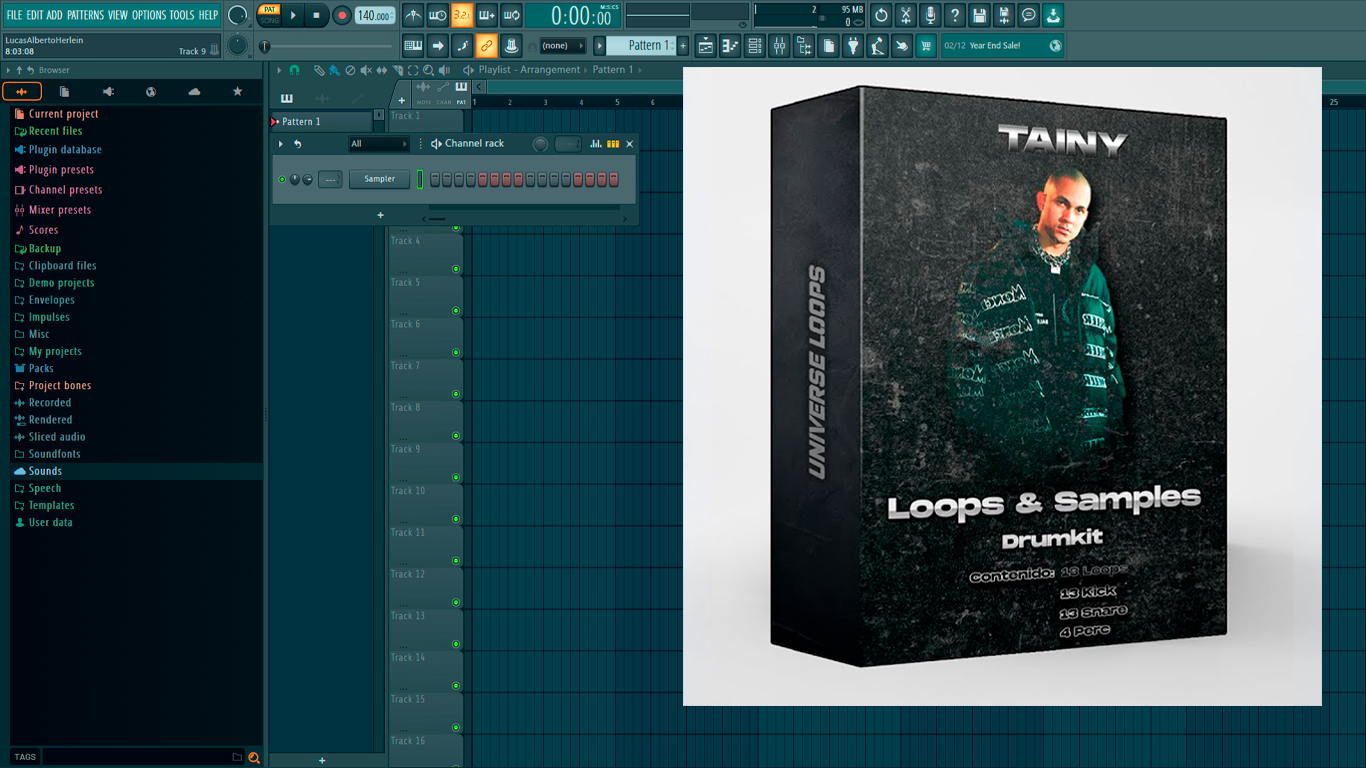Click the undo history icon

point(881,15)
